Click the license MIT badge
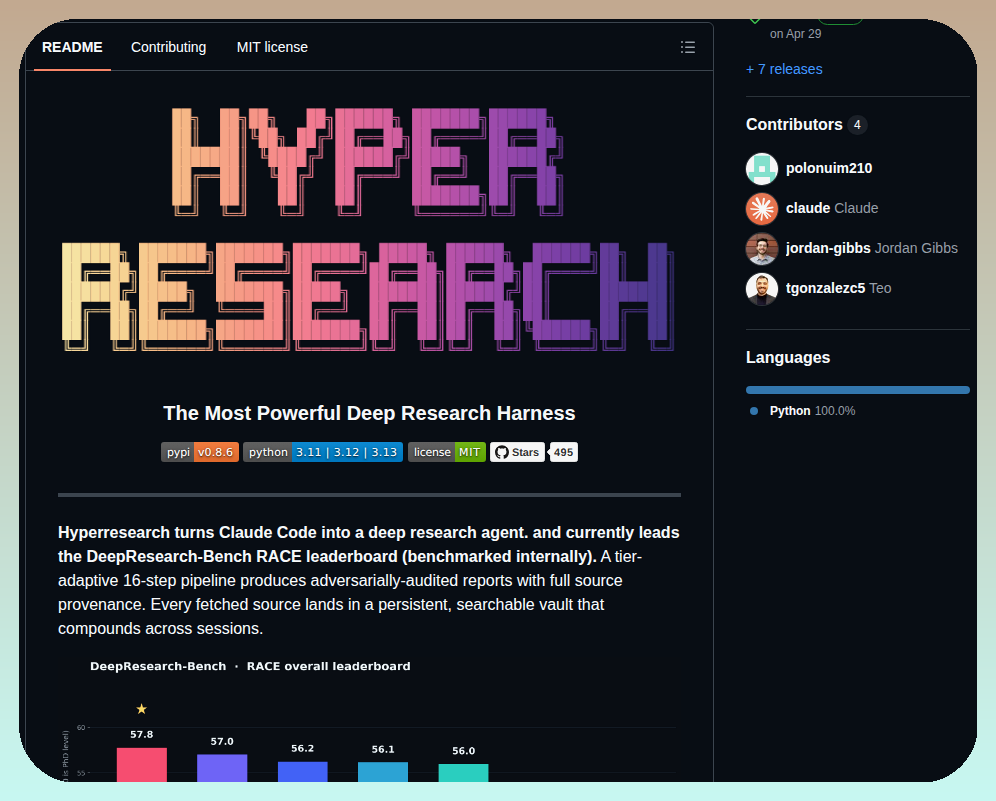 (x=447, y=452)
